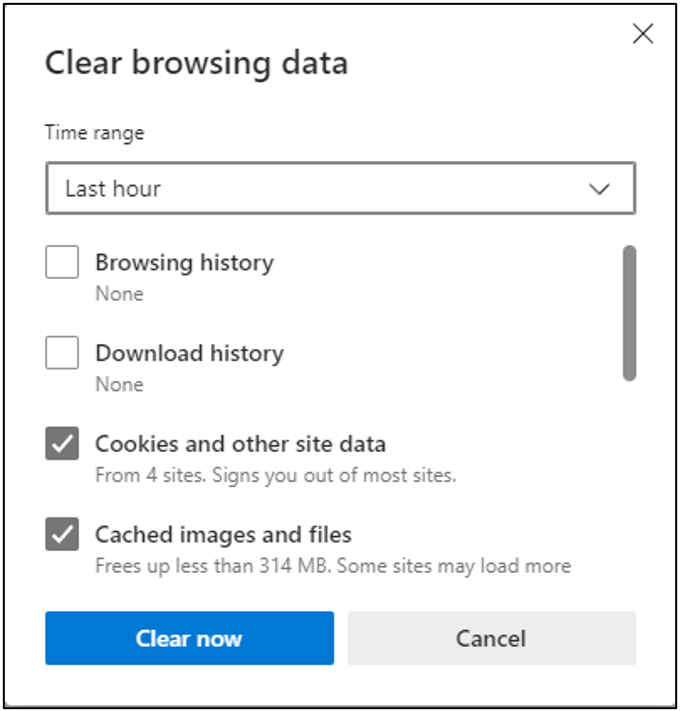The width and height of the screenshot is (682, 711).
Task: Click the 'Time range' field label
Action: click(x=94, y=133)
